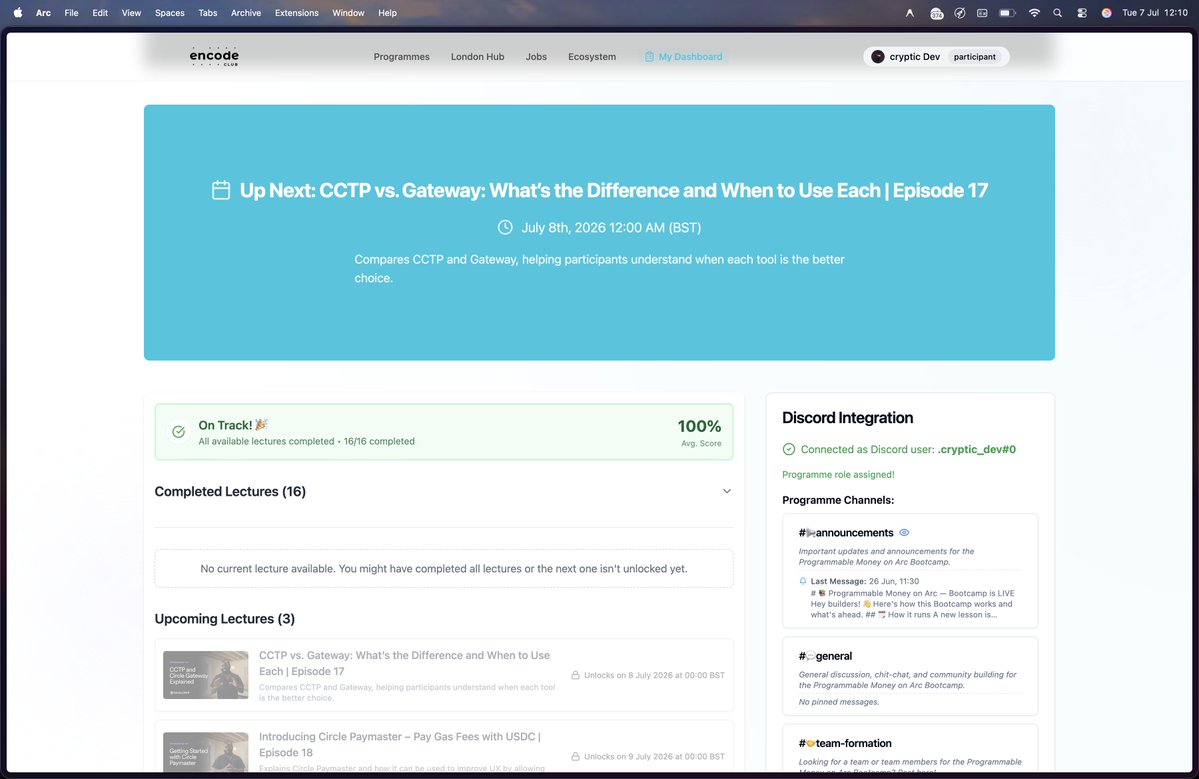
Task: Open the CCTP vs. Gateway lecture thumbnail
Action: tap(206, 675)
